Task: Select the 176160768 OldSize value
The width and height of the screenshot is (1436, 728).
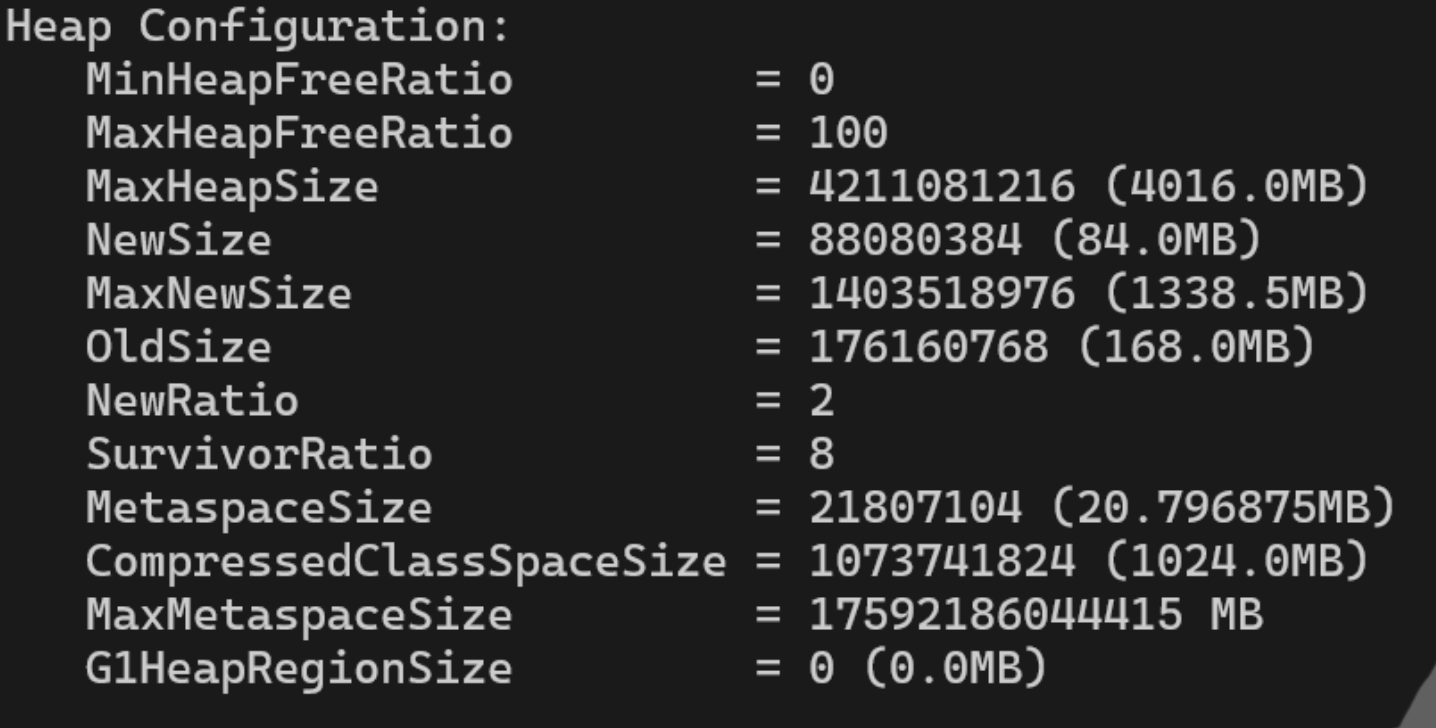Action: pos(929,347)
